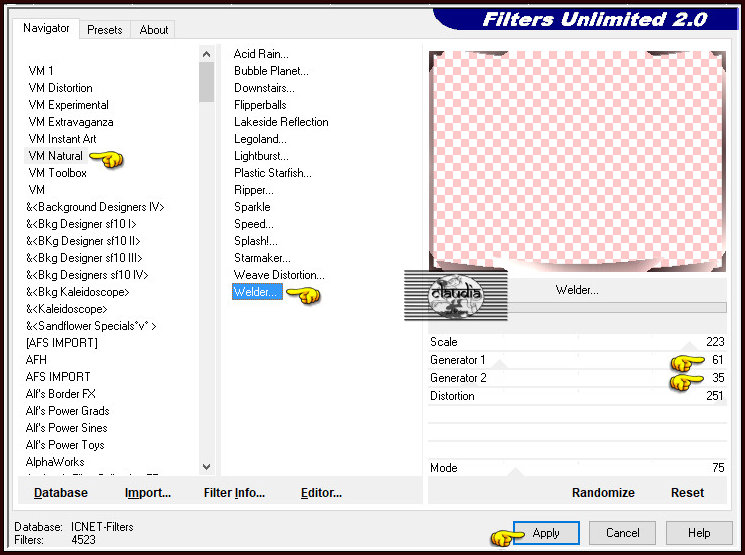The image size is (745, 555).
Task: Select &<Kaleidoscope> category
Action: (67, 309)
